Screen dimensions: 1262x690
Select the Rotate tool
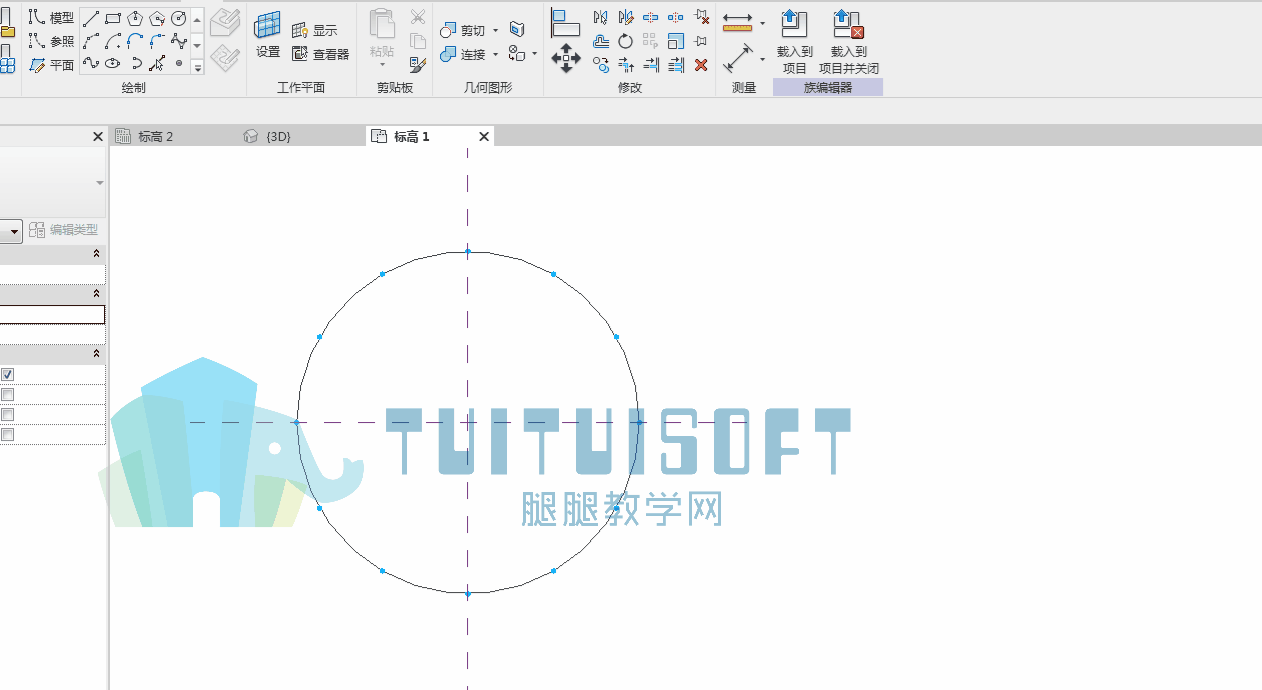pyautogui.click(x=626, y=41)
